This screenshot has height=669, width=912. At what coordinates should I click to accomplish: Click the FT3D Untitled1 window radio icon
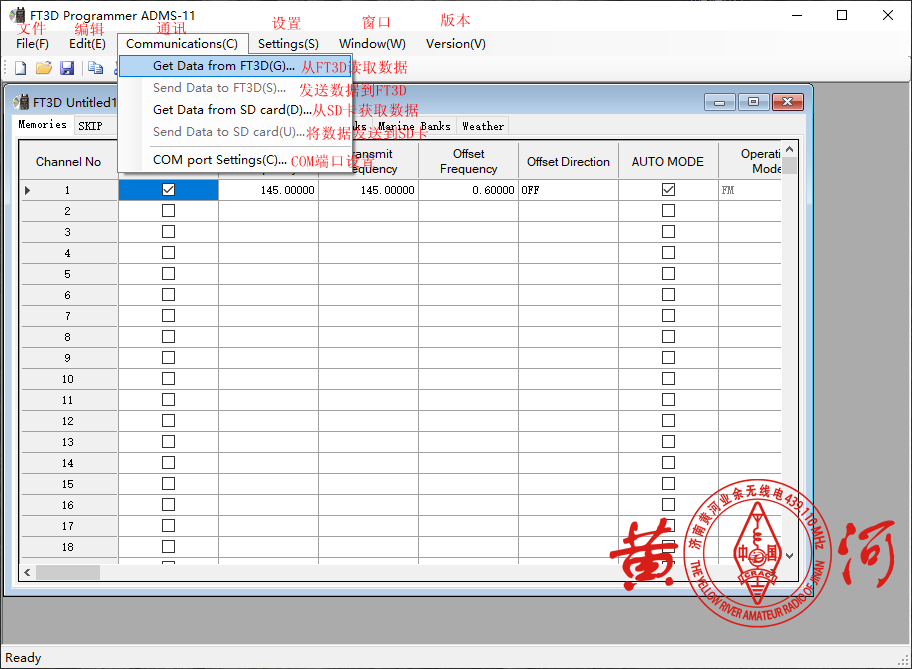point(20,102)
